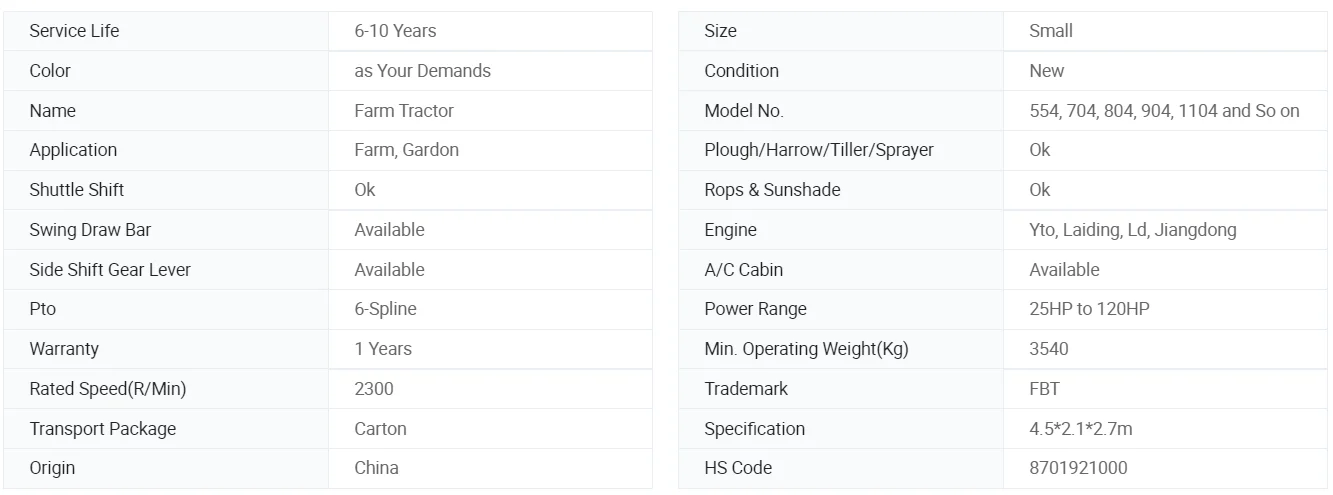Click the "Service Life" label cell
Screen dimensions: 1333x495
point(74,31)
